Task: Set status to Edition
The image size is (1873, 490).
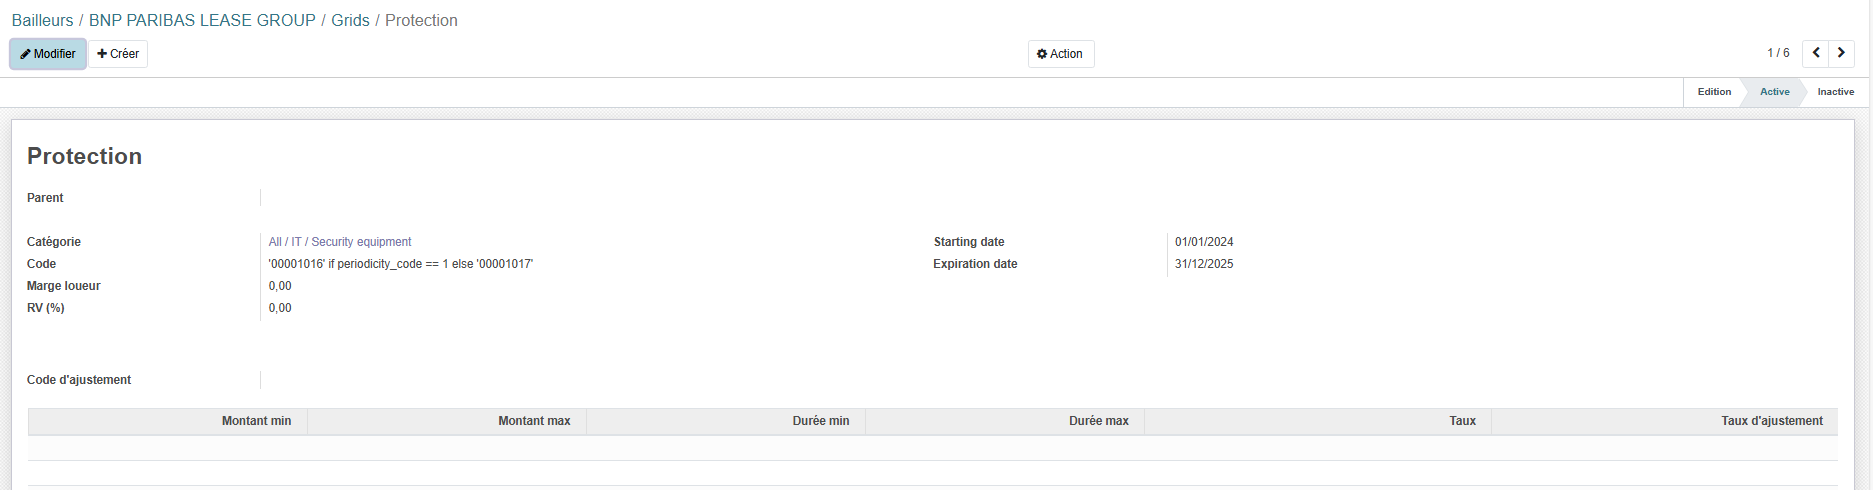Action: [x=1713, y=92]
